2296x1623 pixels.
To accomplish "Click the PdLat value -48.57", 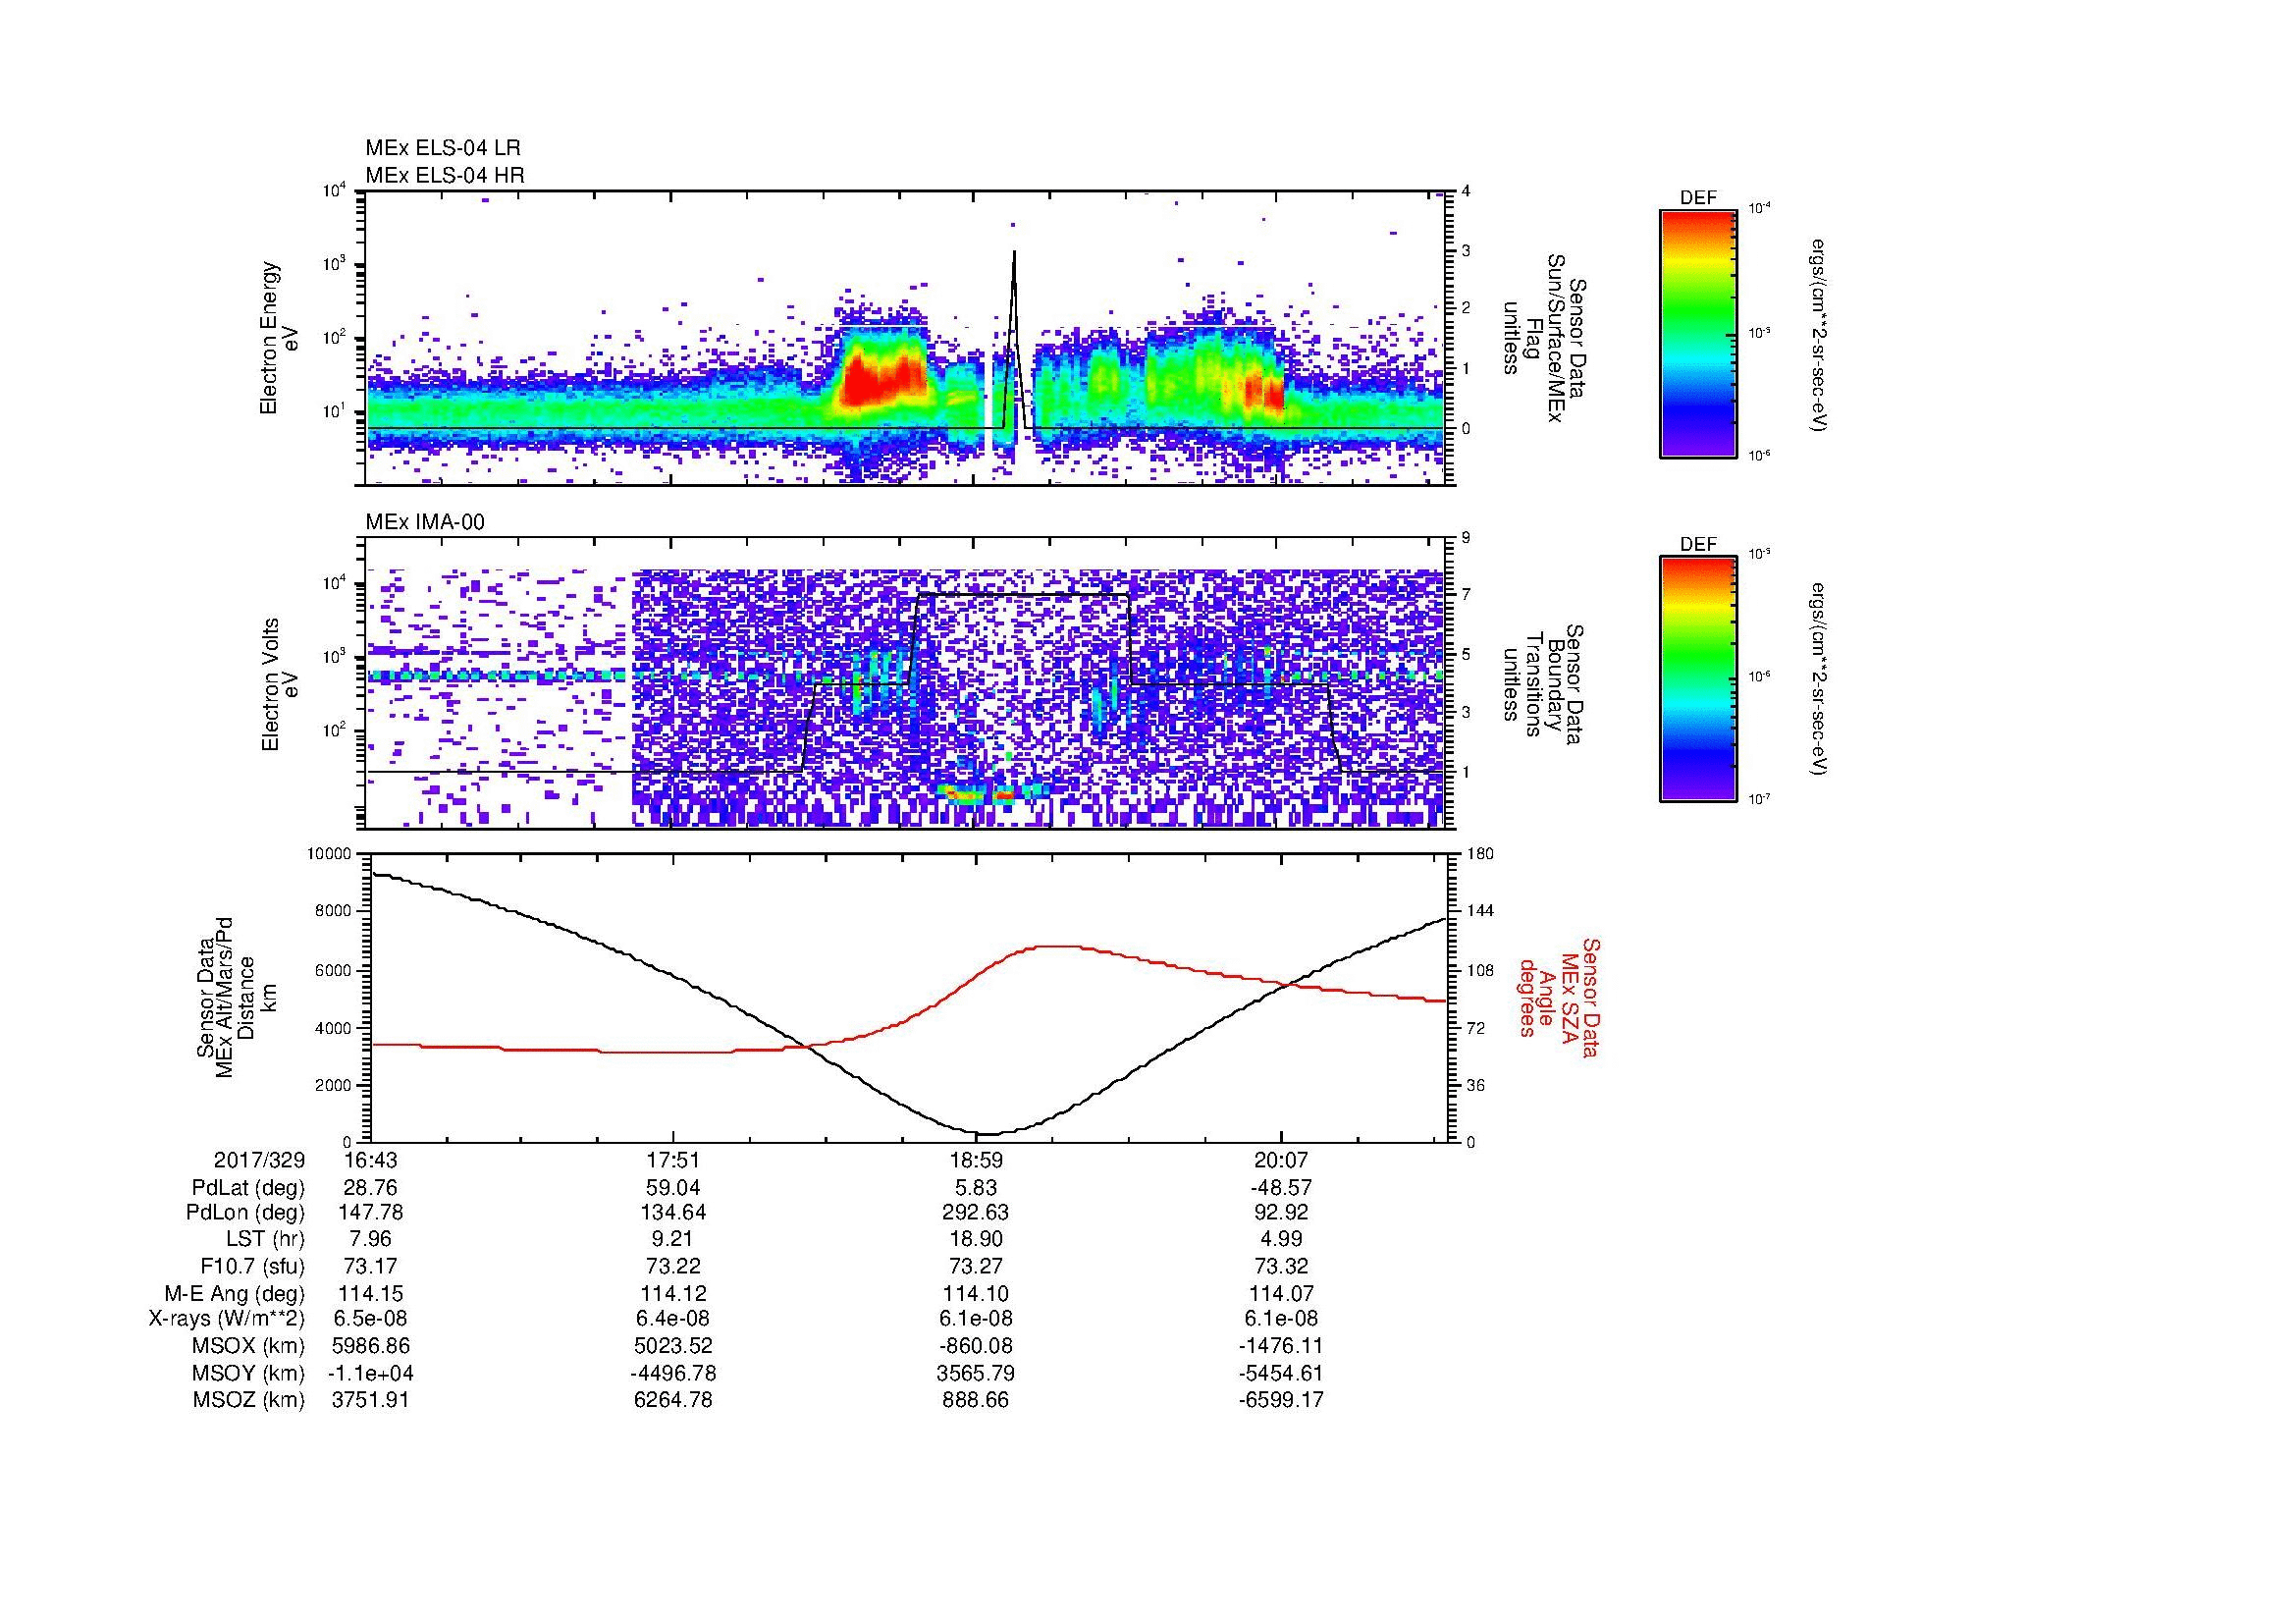I will pos(1281,1188).
